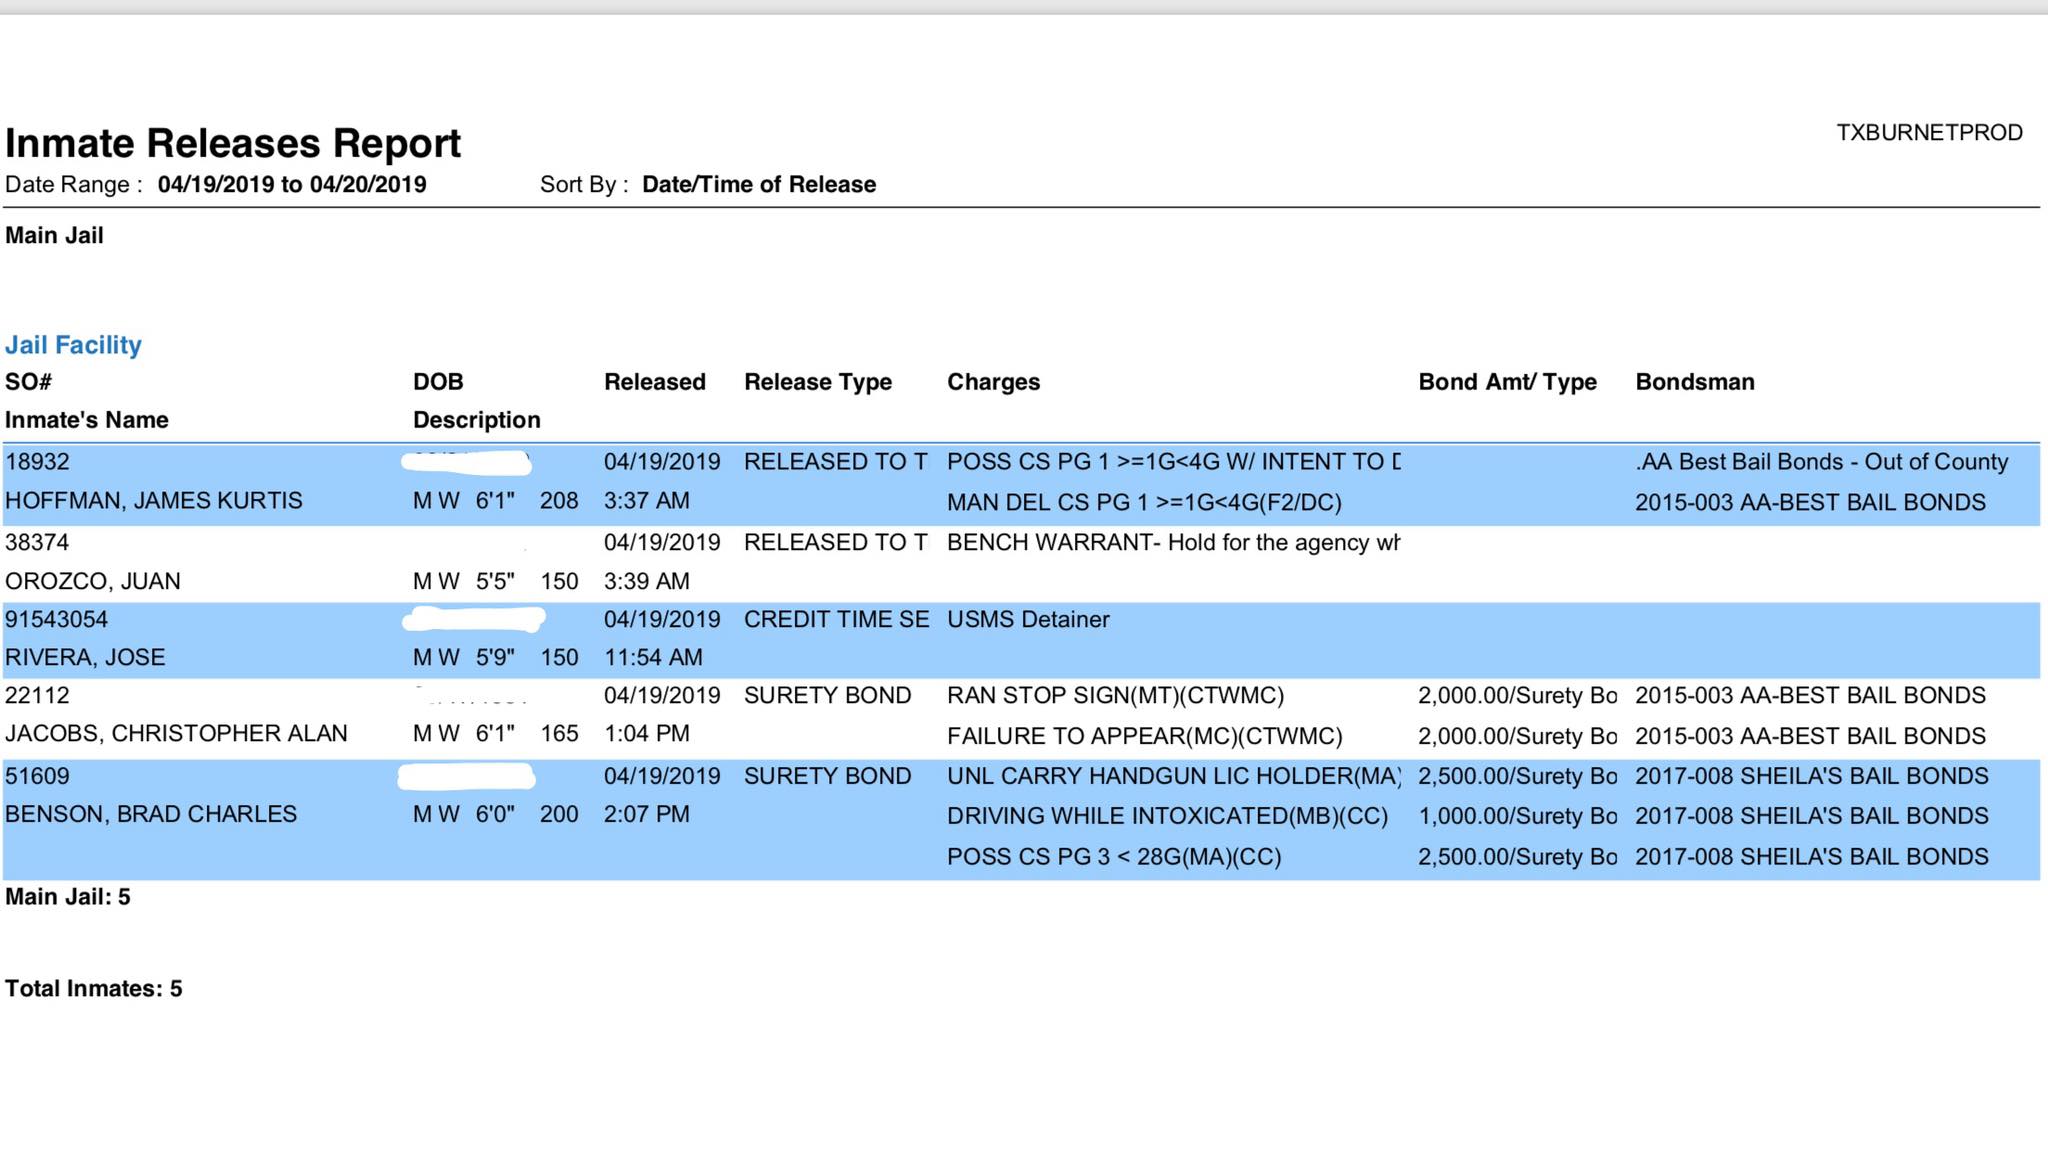
Task: Click release time 3:39 AM
Action: click(x=647, y=581)
